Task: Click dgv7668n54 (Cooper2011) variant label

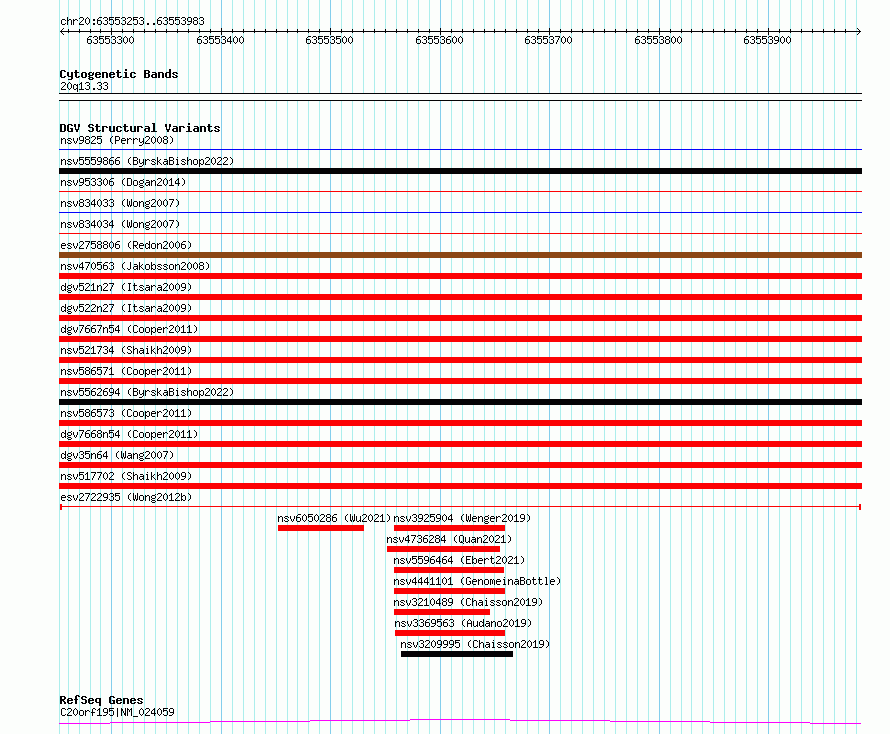Action: (x=129, y=434)
